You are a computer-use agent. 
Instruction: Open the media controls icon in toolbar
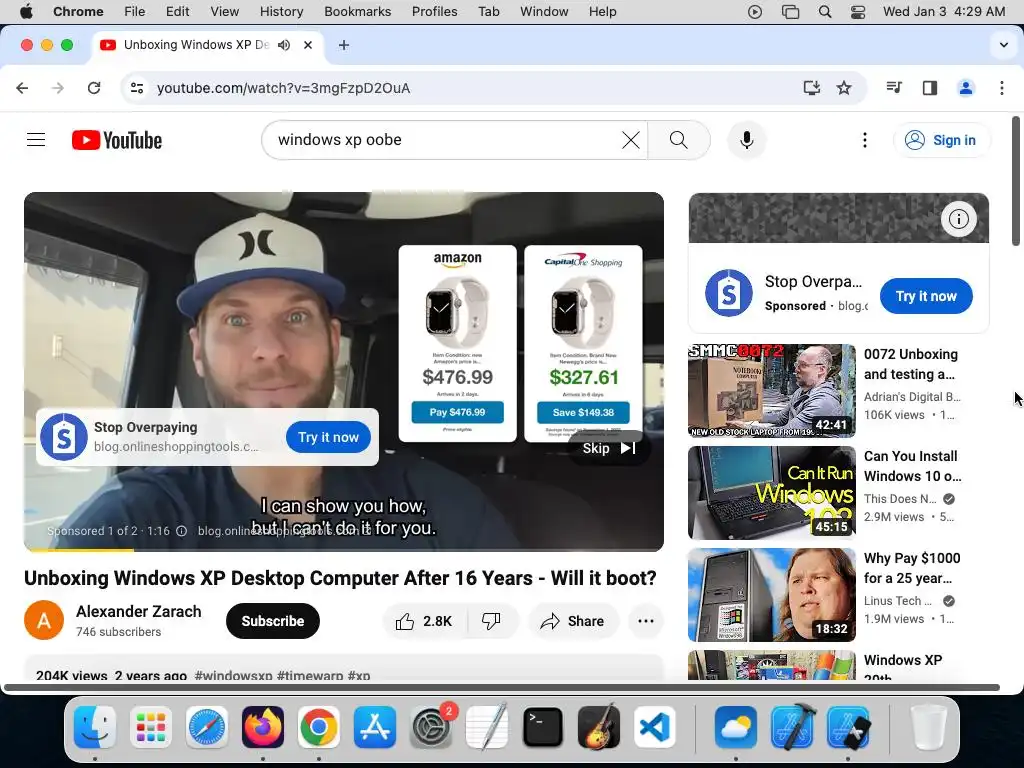(894, 88)
